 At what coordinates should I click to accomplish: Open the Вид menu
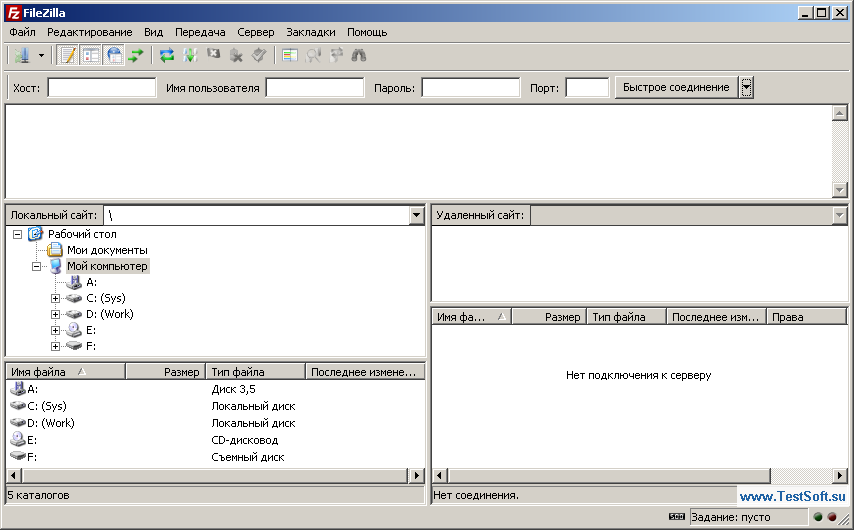154,32
